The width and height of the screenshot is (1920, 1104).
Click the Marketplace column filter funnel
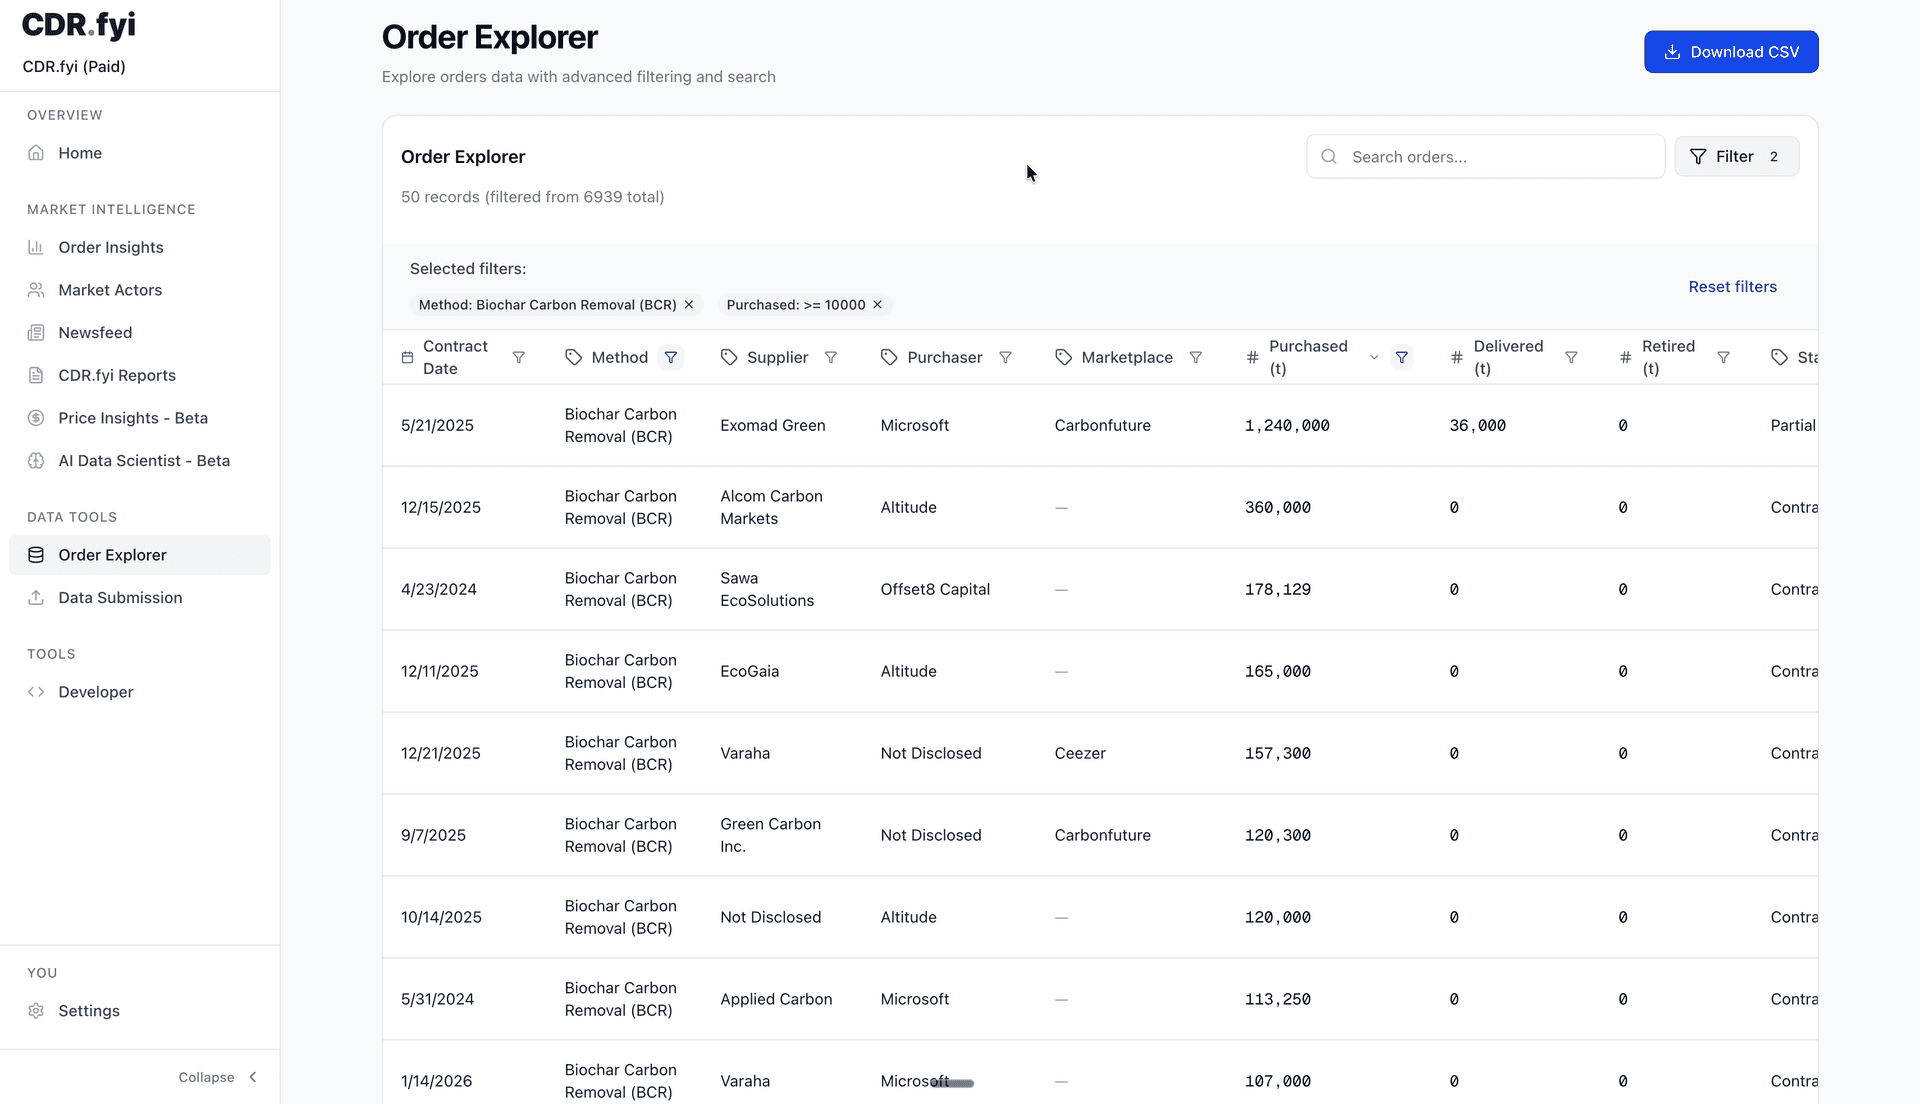[x=1195, y=357]
